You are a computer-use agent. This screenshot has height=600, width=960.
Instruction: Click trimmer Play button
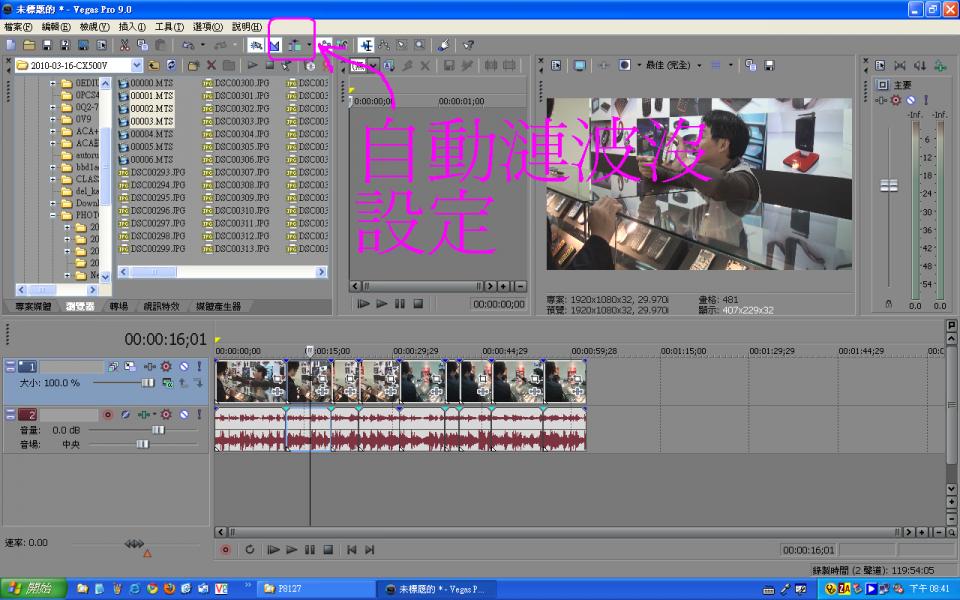pos(381,304)
